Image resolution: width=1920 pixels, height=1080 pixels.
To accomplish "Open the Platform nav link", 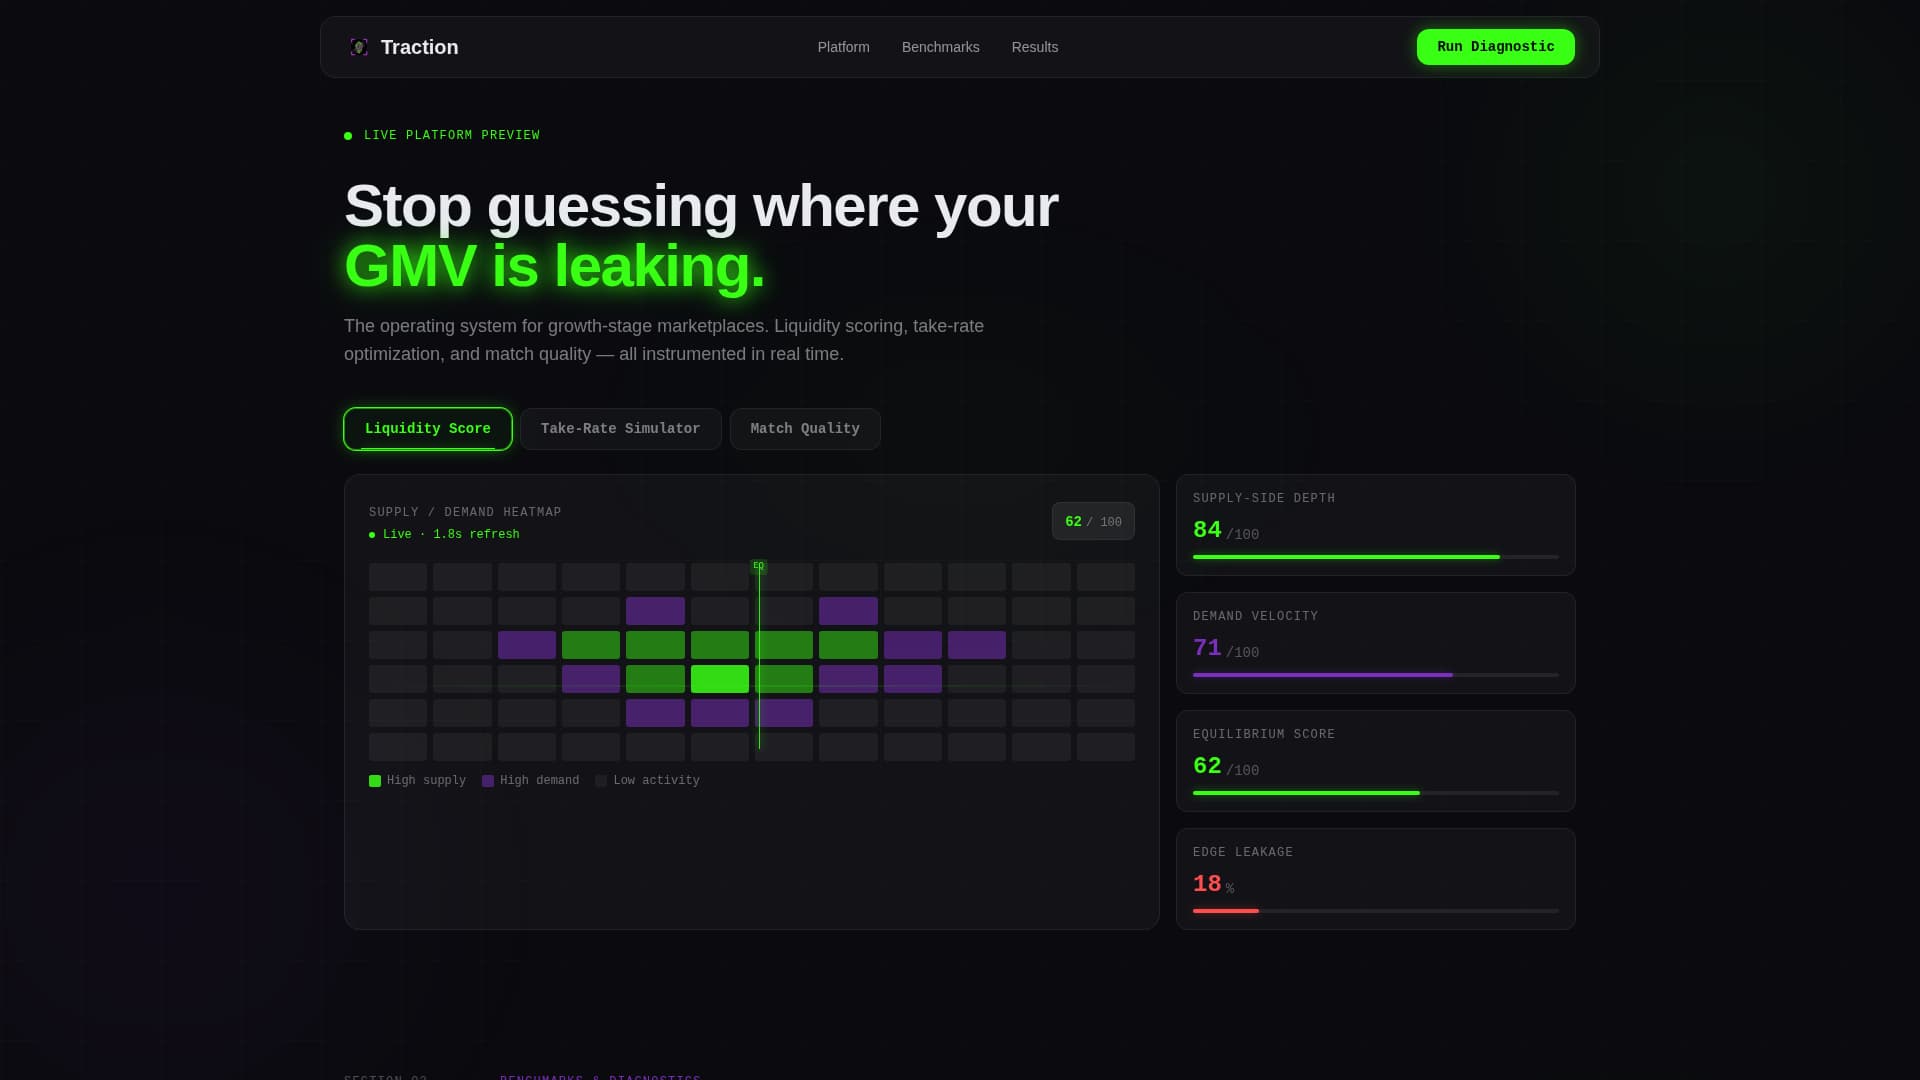I will point(843,47).
